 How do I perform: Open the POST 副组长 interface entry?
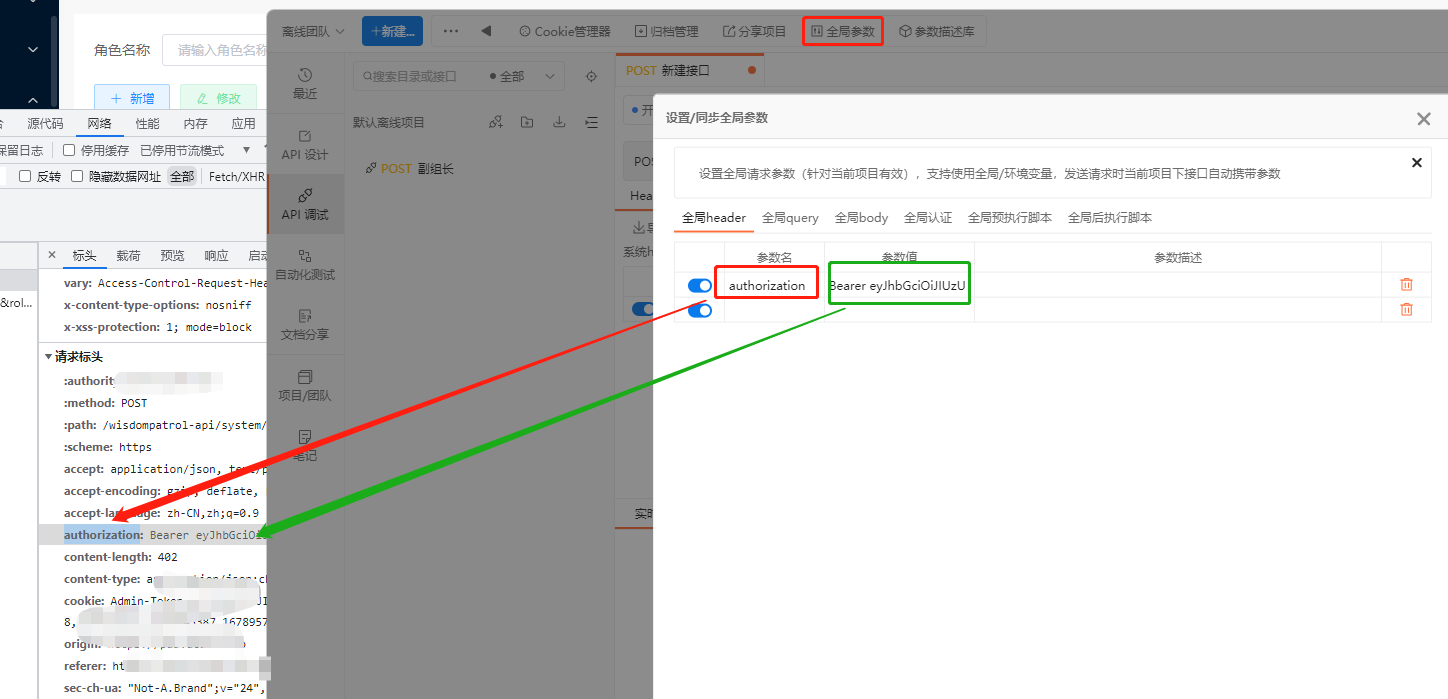410,168
